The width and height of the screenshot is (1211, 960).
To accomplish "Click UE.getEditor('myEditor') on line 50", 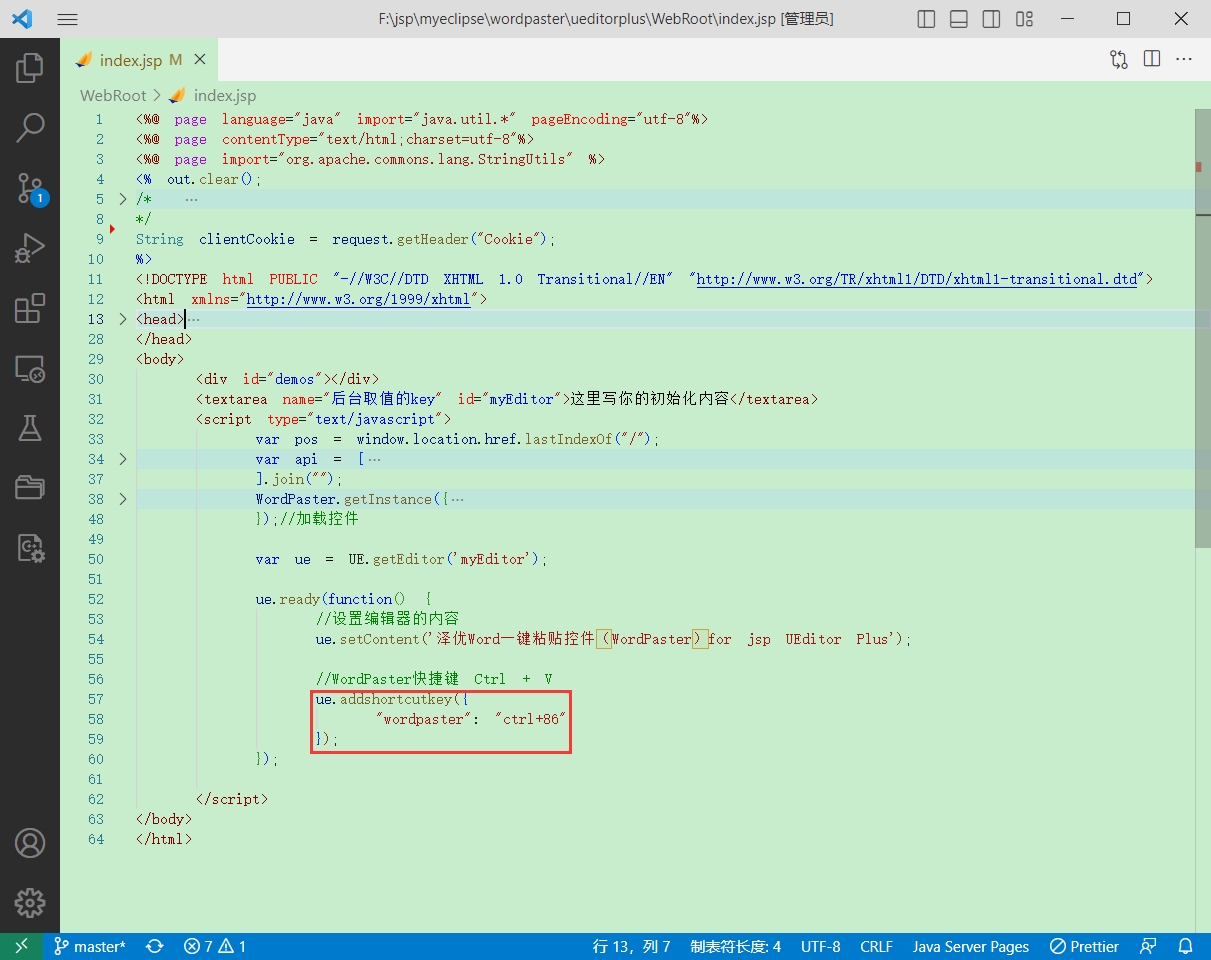I will tap(446, 559).
